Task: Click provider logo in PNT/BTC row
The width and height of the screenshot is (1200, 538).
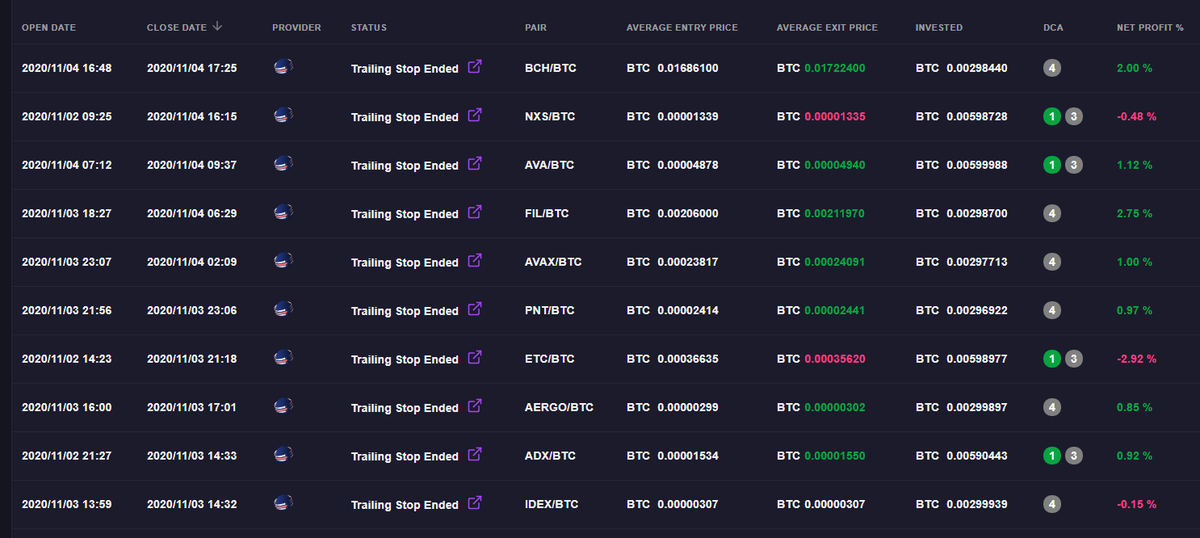Action: coord(283,310)
